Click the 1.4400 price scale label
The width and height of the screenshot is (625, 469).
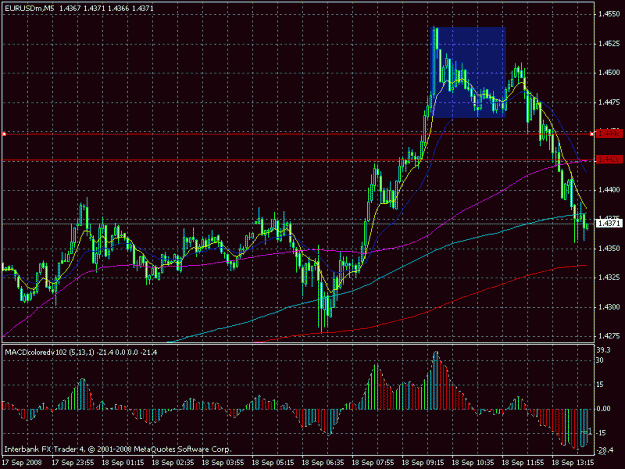[609, 190]
